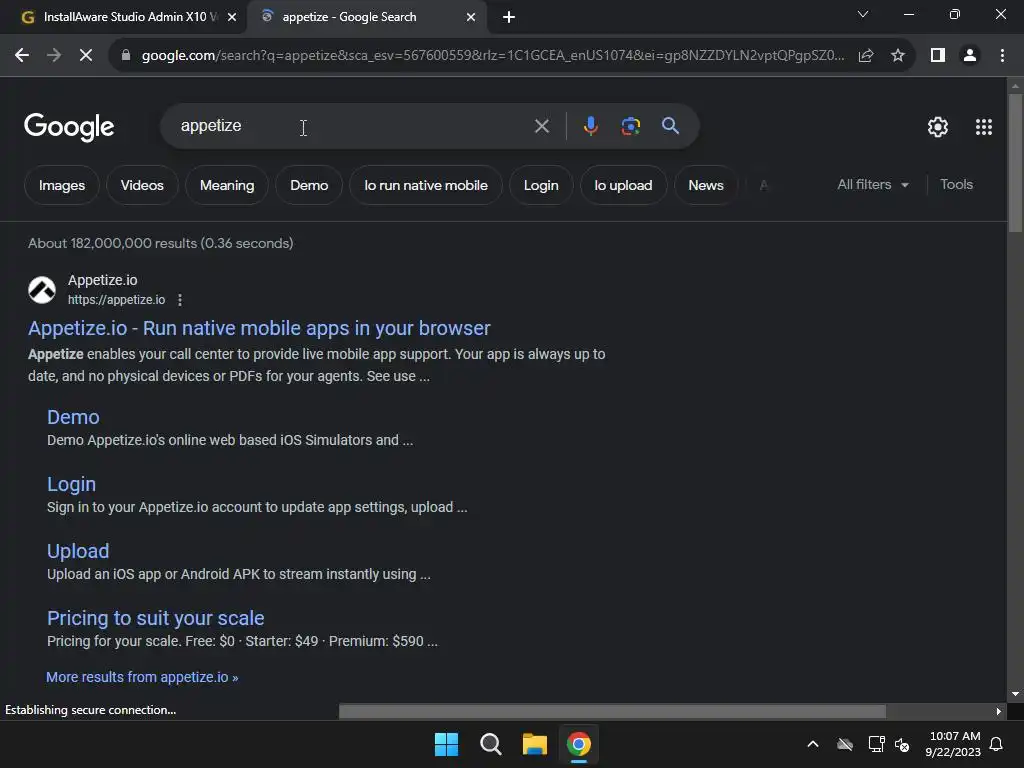Open Google quick settings gear
This screenshot has width=1024, height=768.
pyautogui.click(x=938, y=127)
